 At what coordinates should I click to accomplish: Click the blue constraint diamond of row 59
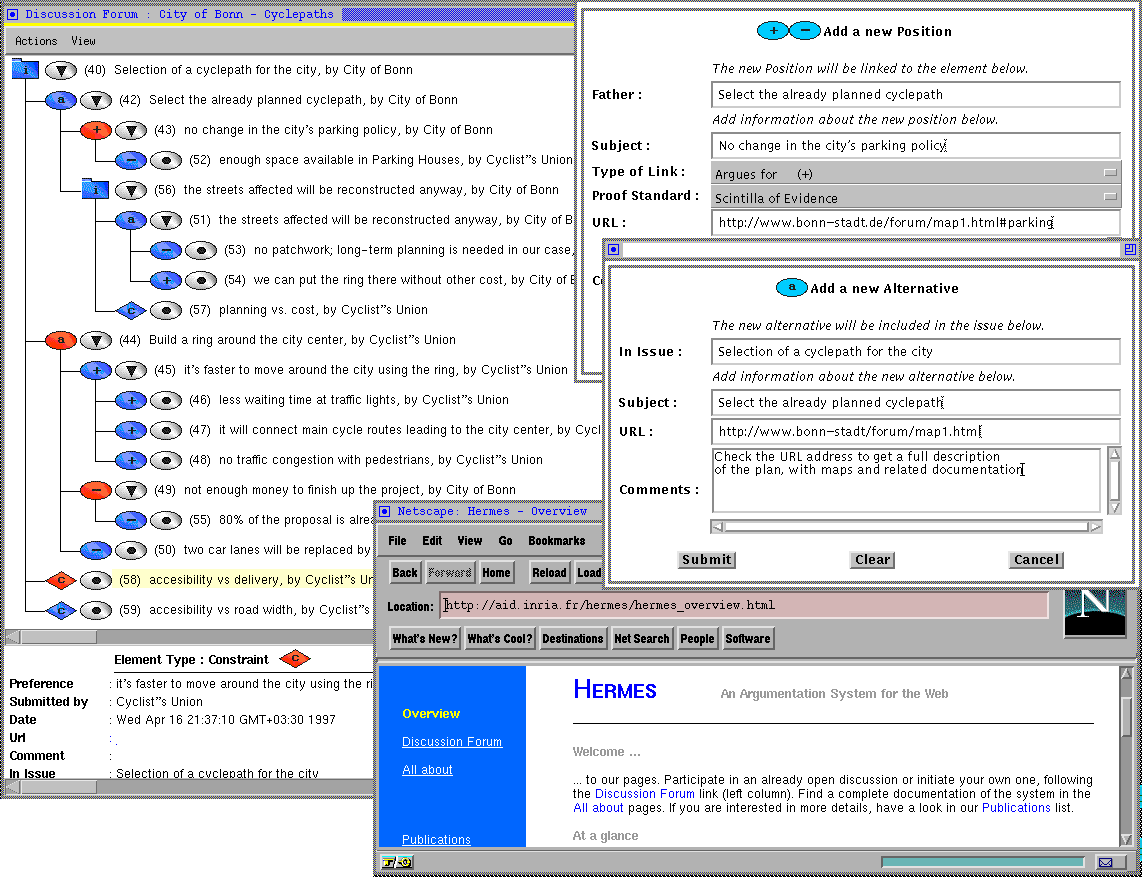(61, 610)
